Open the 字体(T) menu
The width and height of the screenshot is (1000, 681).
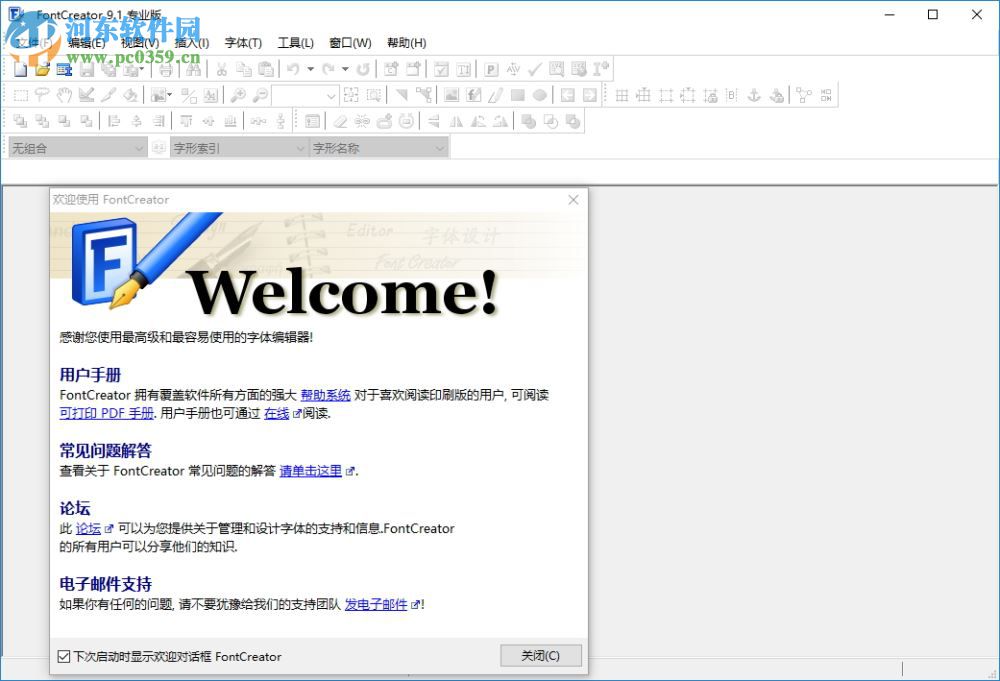click(243, 43)
